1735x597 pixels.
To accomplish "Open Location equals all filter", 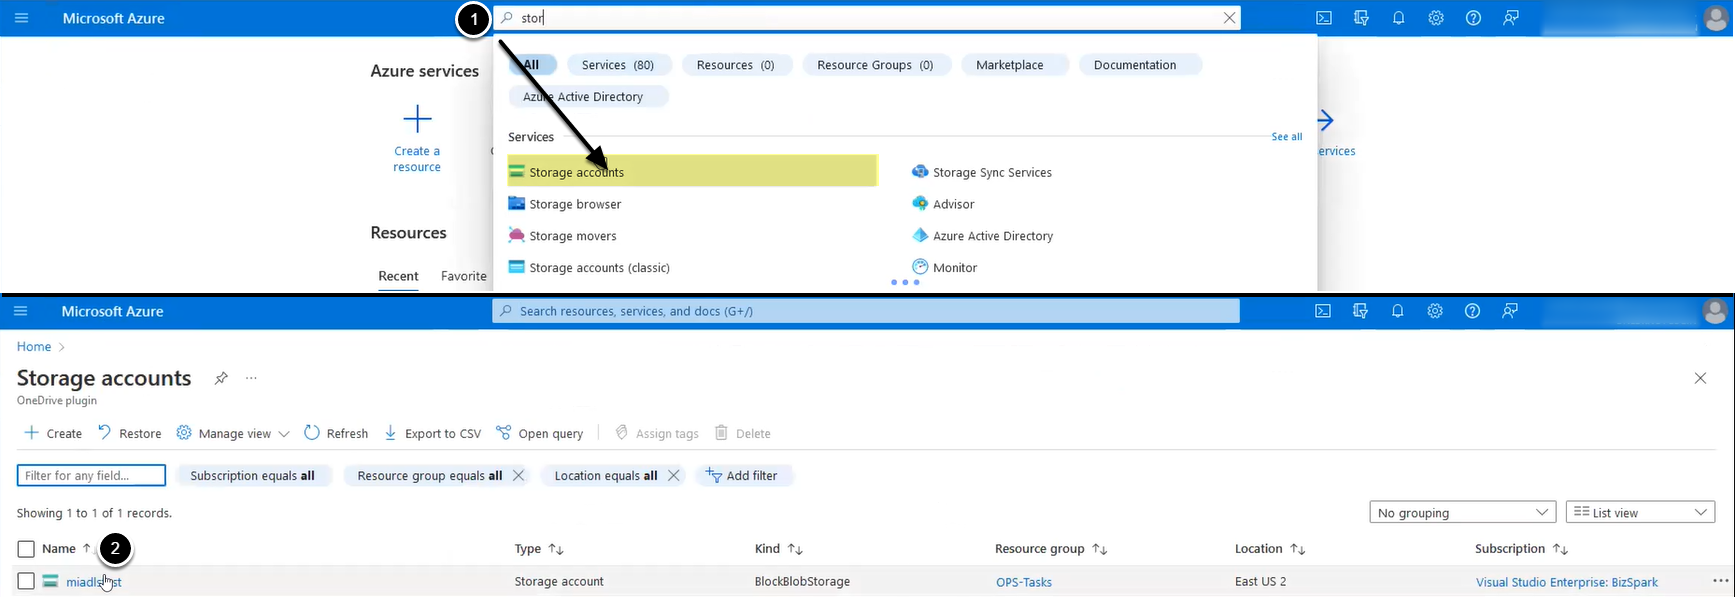I will (606, 476).
